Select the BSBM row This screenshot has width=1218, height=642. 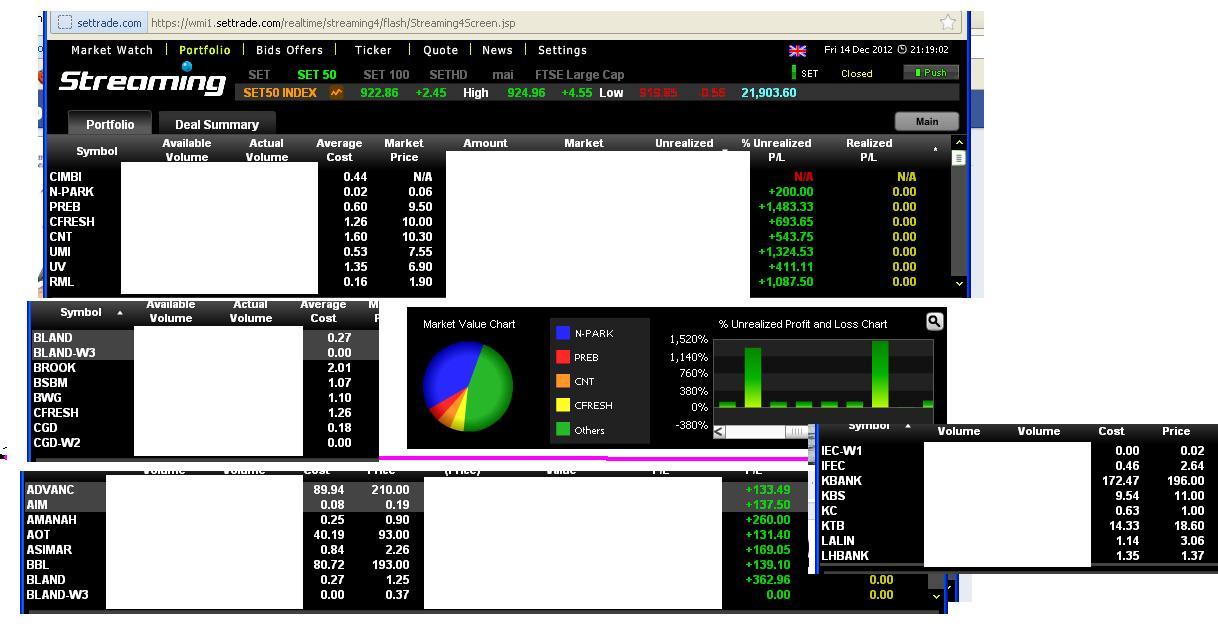click(x=205, y=382)
